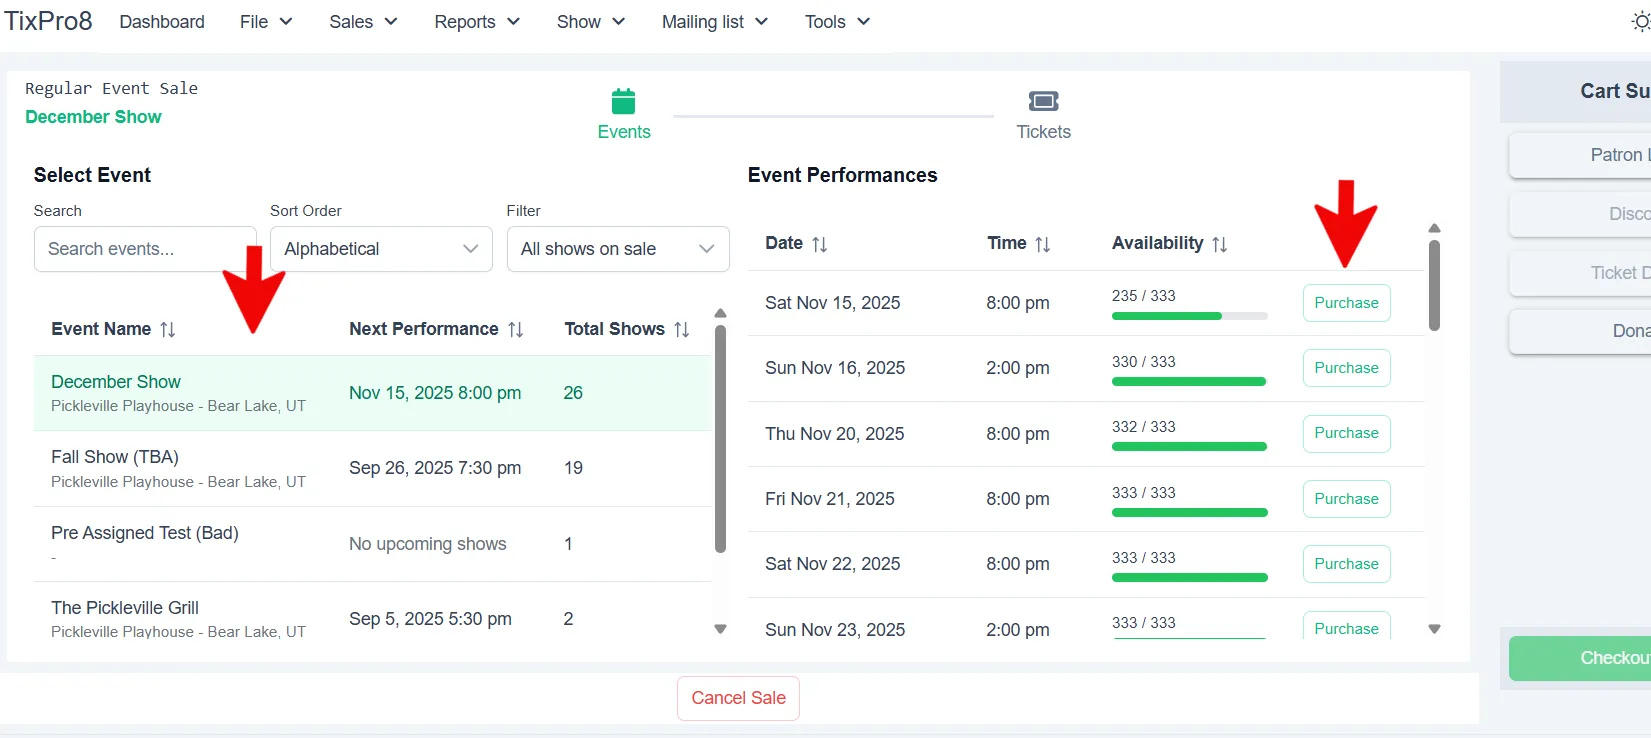
Task: Click the Search events input field
Action: point(145,249)
